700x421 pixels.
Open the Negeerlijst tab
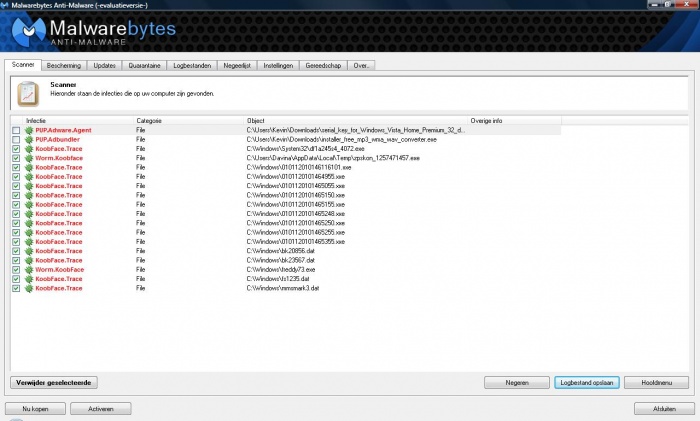pos(237,66)
